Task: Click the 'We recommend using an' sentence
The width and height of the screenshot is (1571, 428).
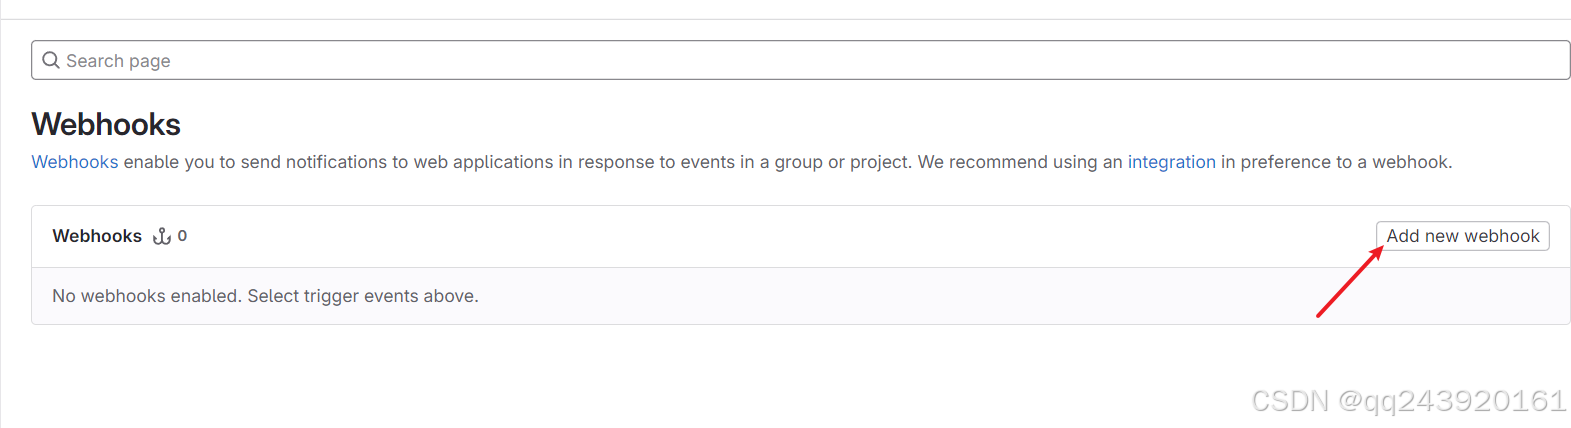Action: tap(1020, 162)
